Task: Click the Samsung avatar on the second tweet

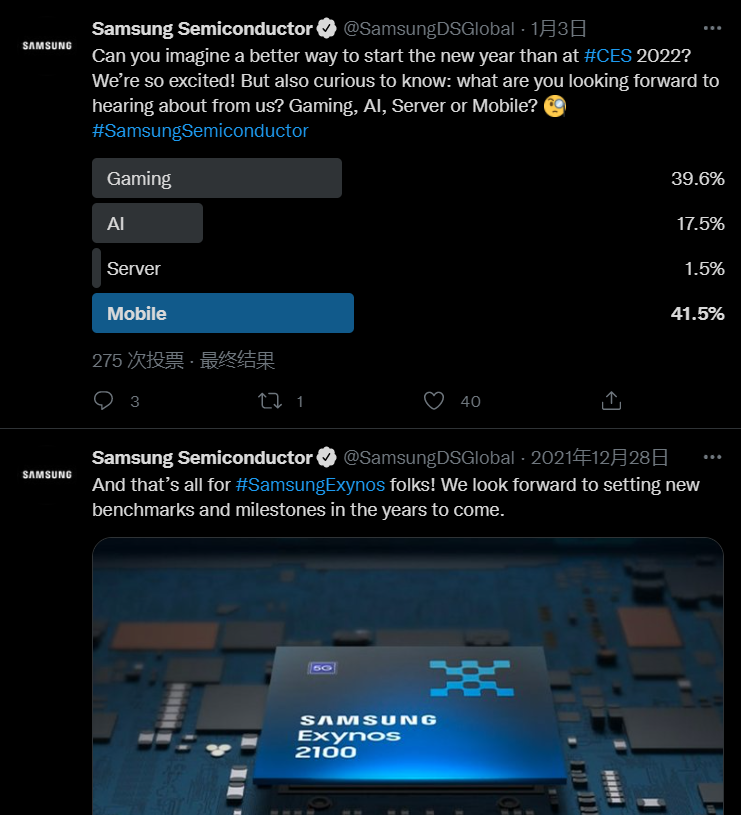Action: point(47,475)
